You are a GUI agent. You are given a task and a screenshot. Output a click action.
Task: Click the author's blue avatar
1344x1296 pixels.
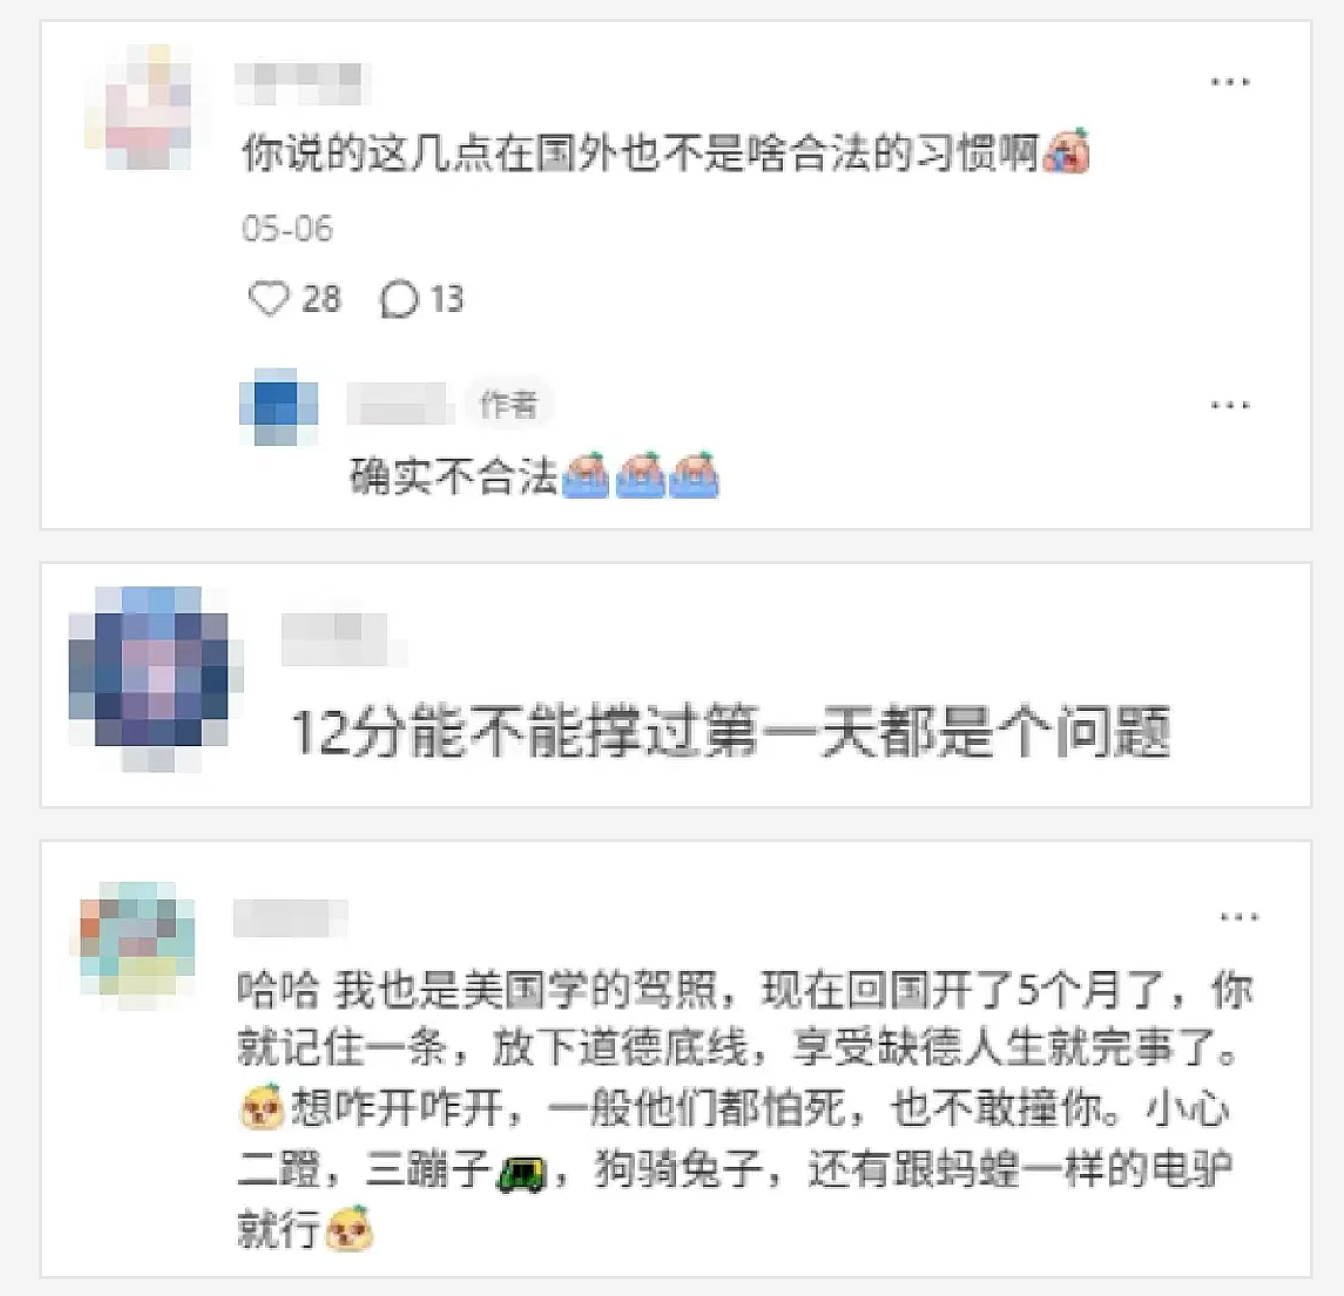click(x=278, y=407)
